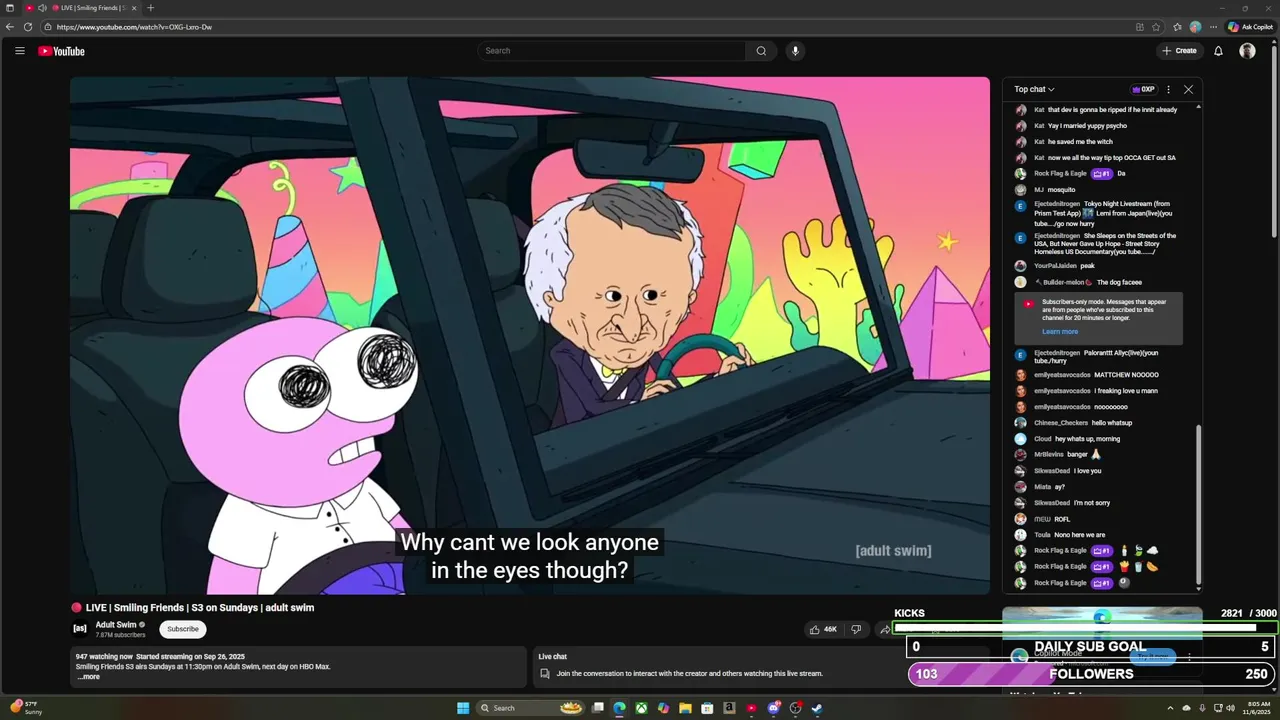Open Xbox app from the taskbar
The width and height of the screenshot is (1280, 720).
point(641,708)
